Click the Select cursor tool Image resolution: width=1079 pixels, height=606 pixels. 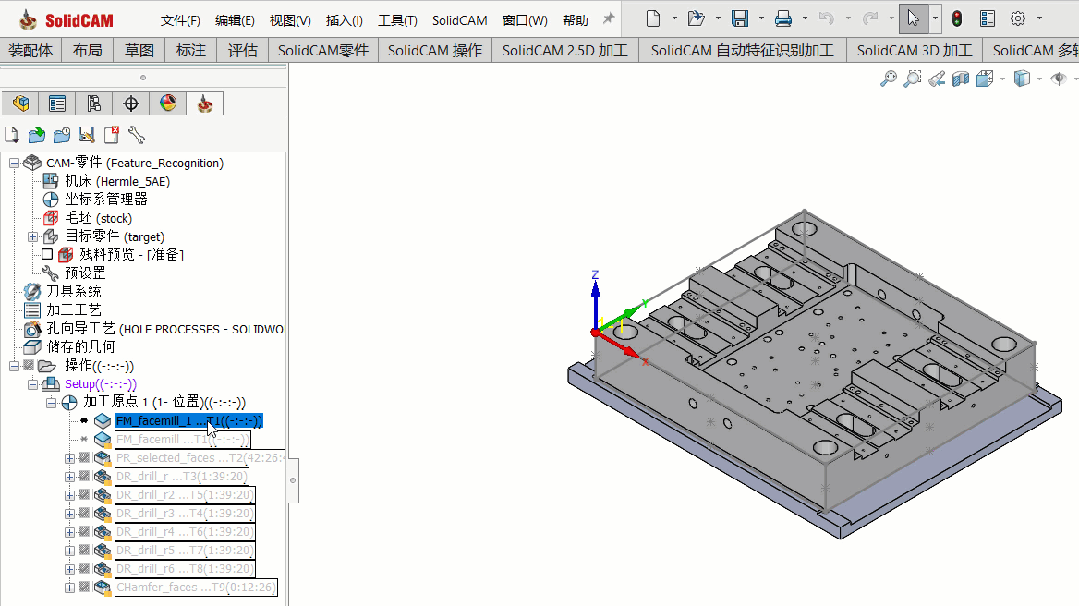(x=913, y=18)
